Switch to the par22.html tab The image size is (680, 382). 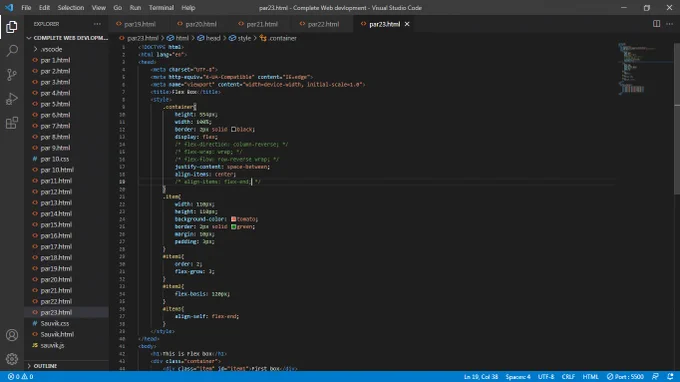click(323, 24)
